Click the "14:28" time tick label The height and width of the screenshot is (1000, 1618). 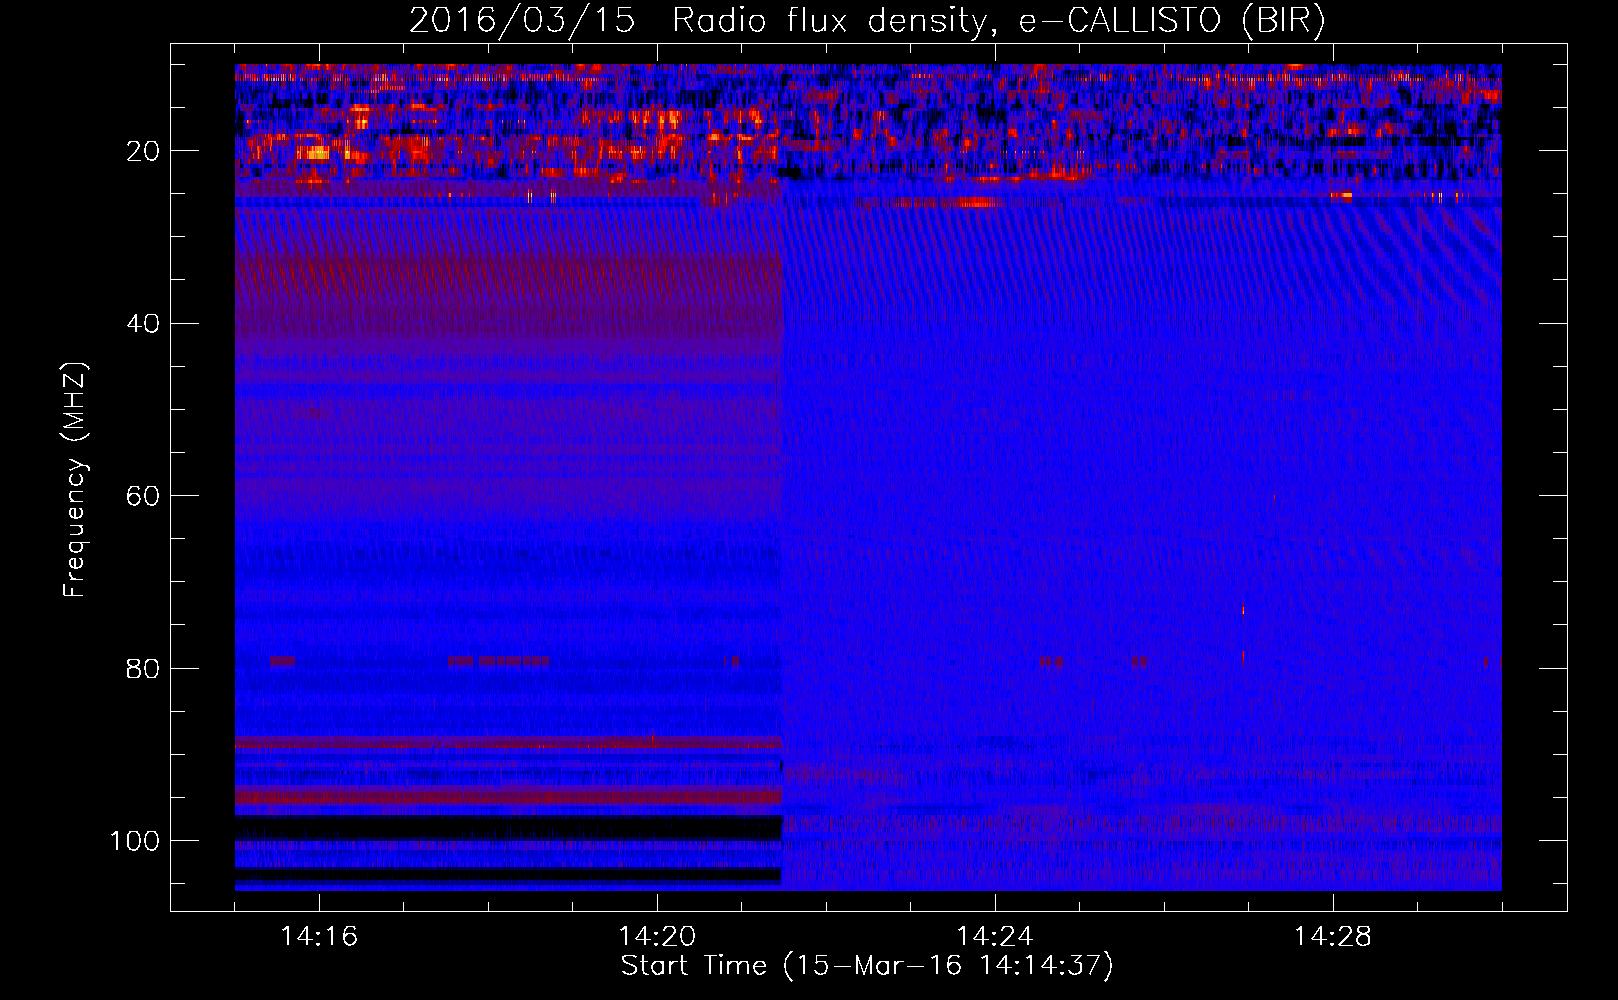point(1333,937)
